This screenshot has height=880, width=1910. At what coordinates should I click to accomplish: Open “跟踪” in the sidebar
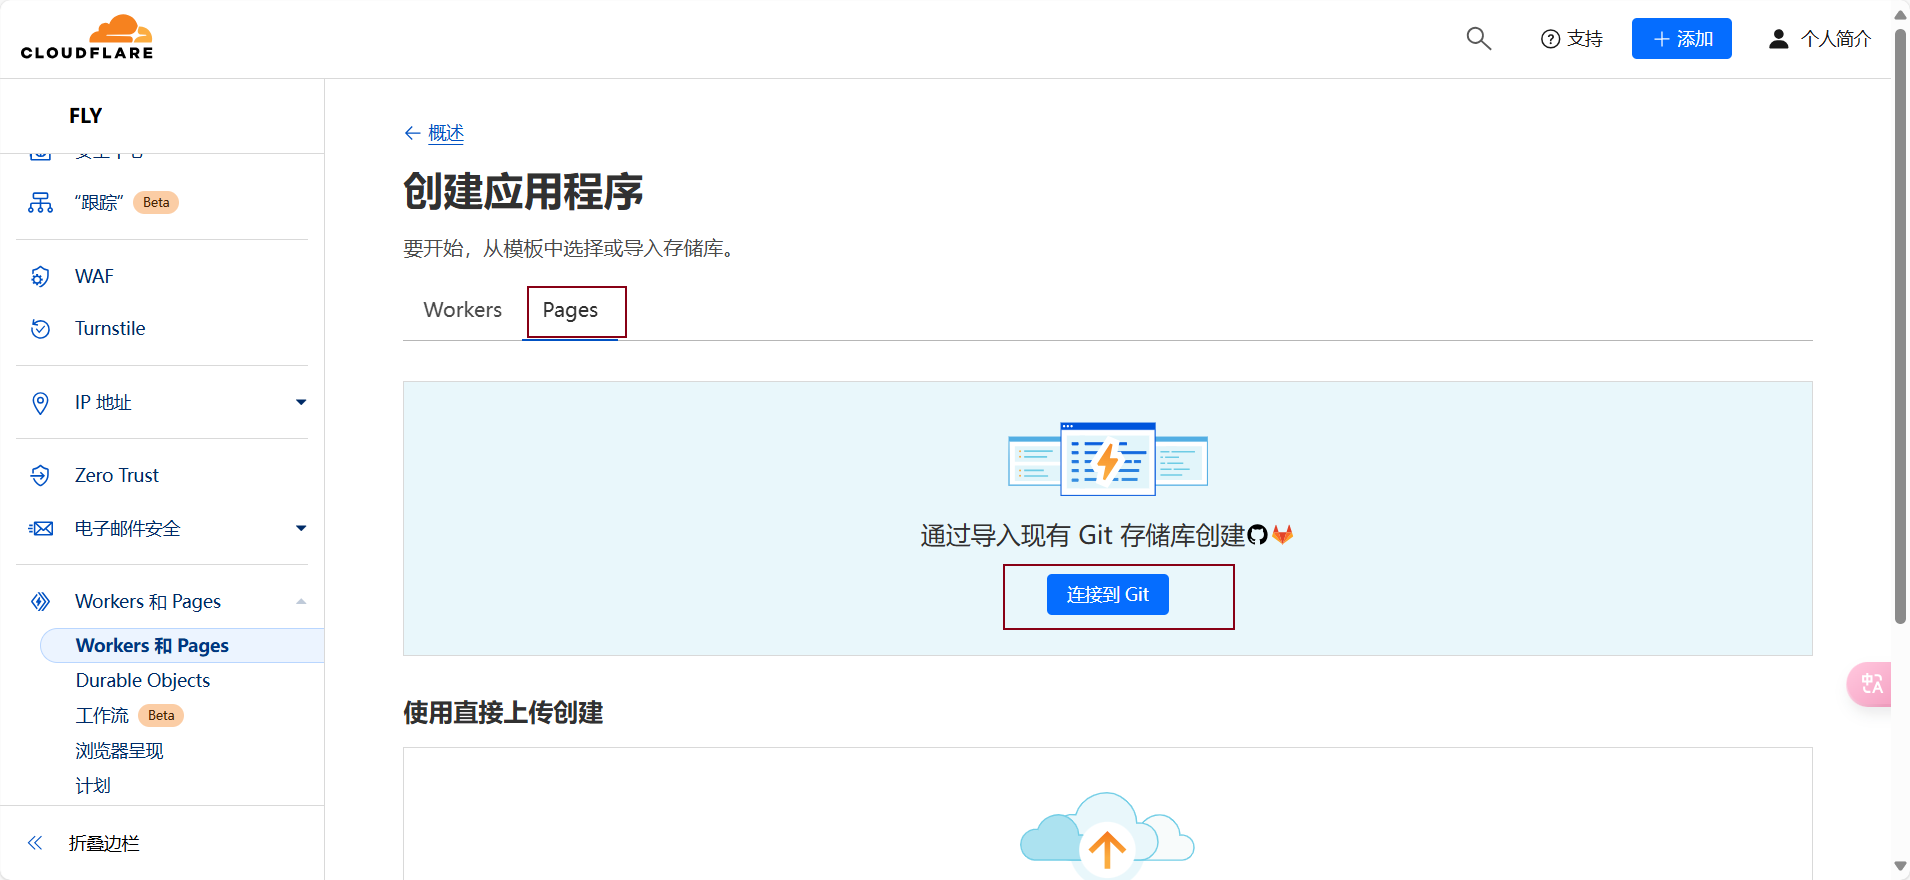coord(98,203)
